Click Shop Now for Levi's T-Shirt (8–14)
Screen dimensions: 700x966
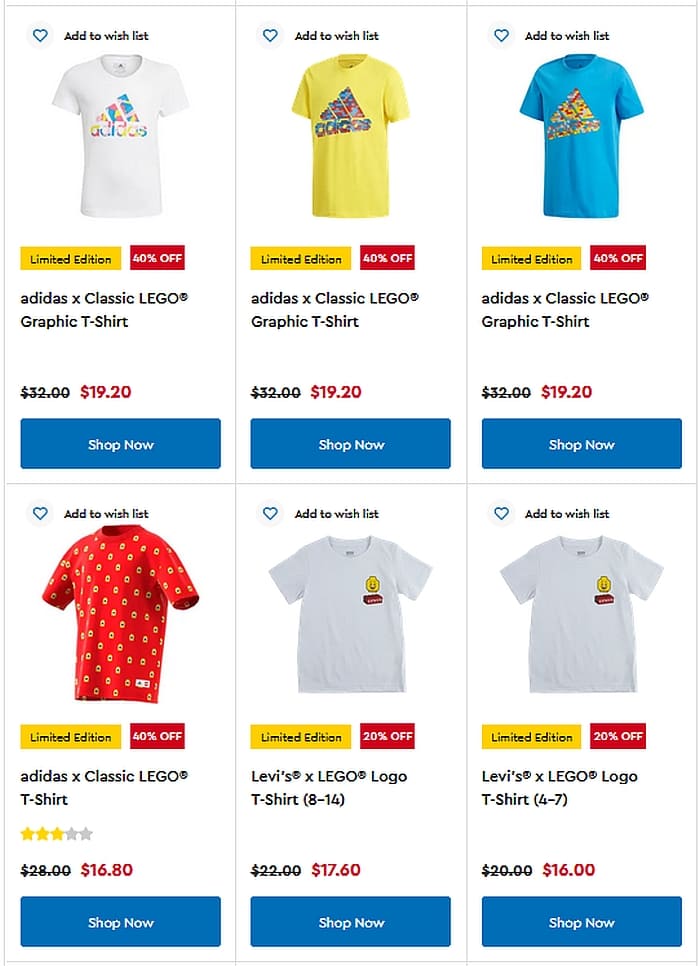pos(351,922)
